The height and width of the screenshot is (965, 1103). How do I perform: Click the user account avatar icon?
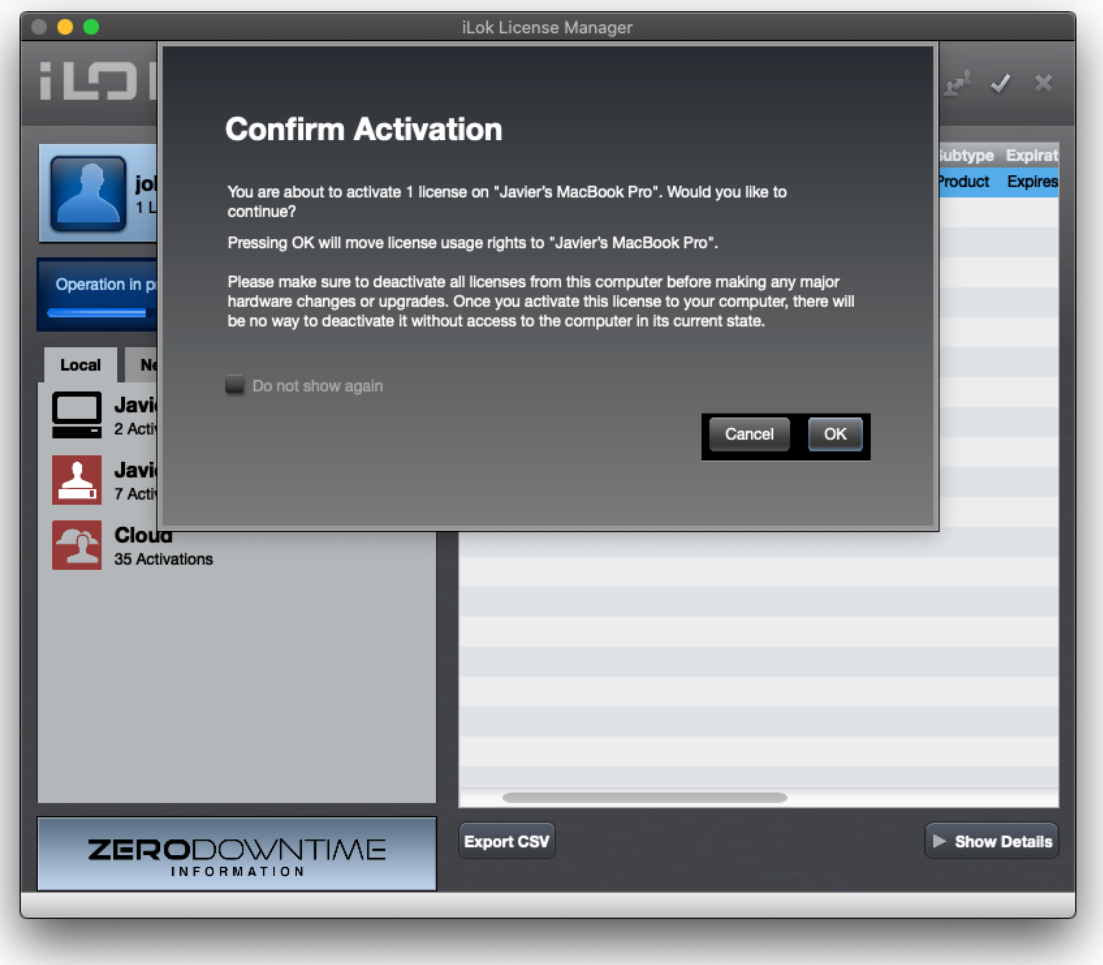tap(88, 194)
